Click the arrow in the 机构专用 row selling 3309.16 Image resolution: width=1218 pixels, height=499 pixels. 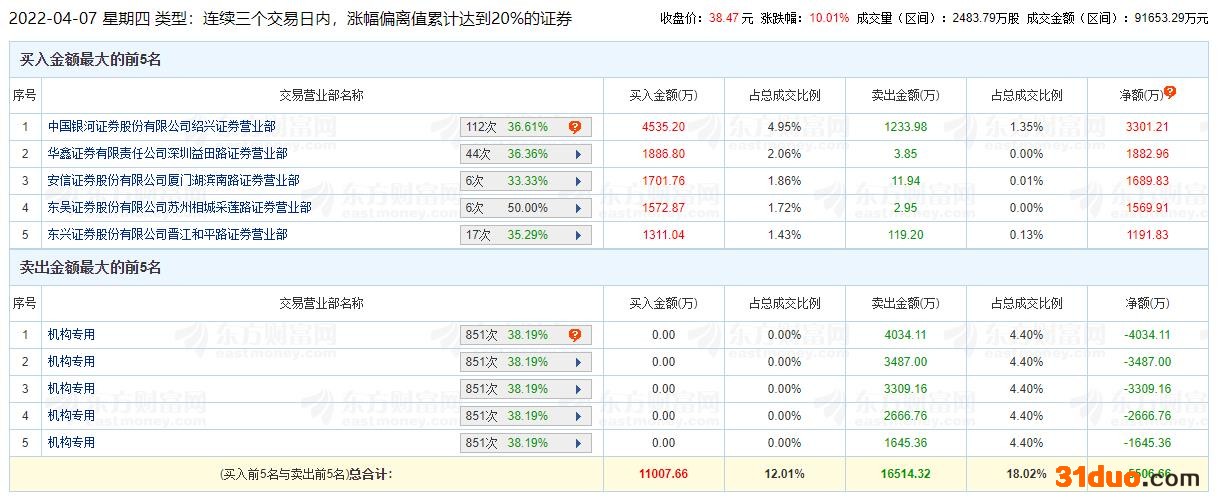pyautogui.click(x=578, y=389)
